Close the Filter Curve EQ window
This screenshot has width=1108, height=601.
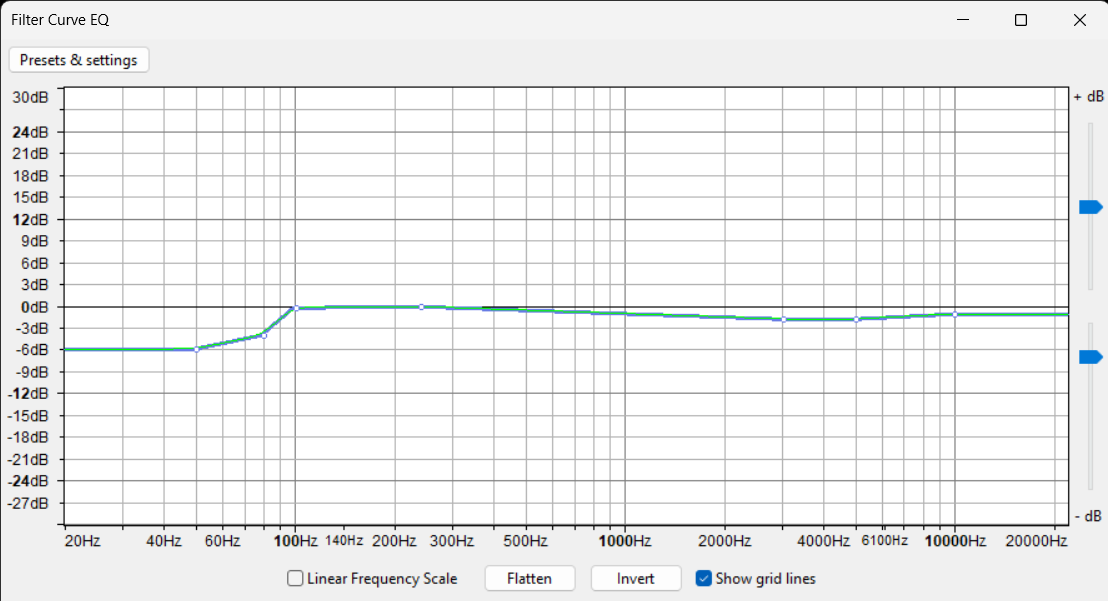pyautogui.click(x=1080, y=20)
